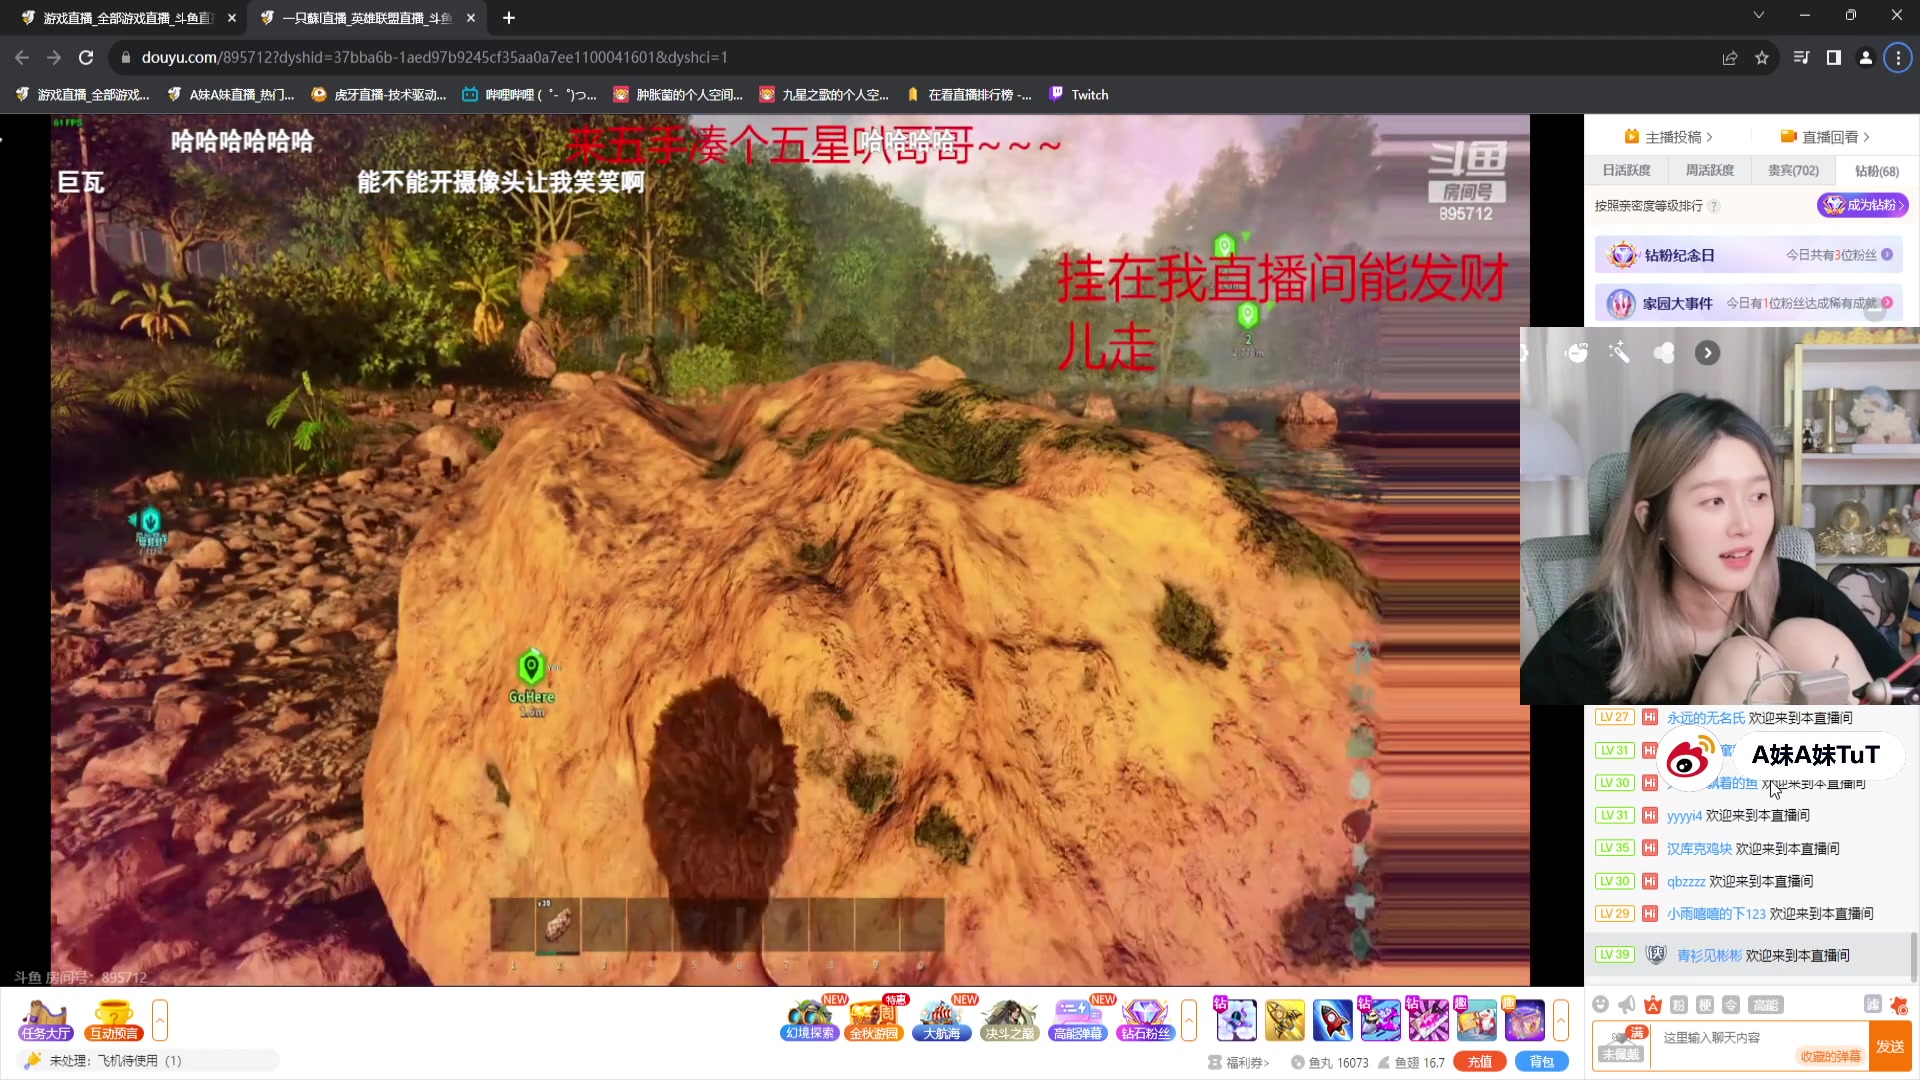Open the 福利券 coupon link
1920x1080 pixels.
[1239, 1062]
